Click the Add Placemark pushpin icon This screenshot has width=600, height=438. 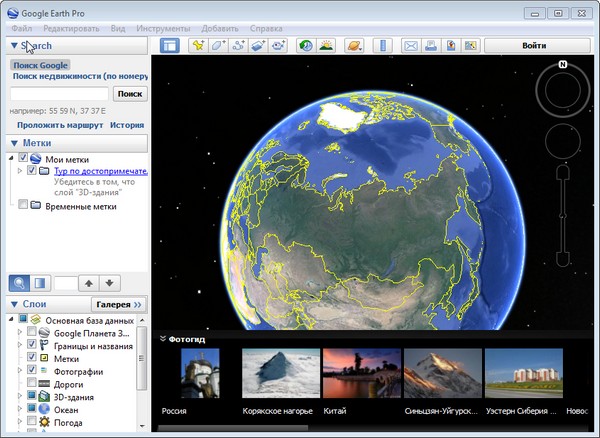click(198, 46)
